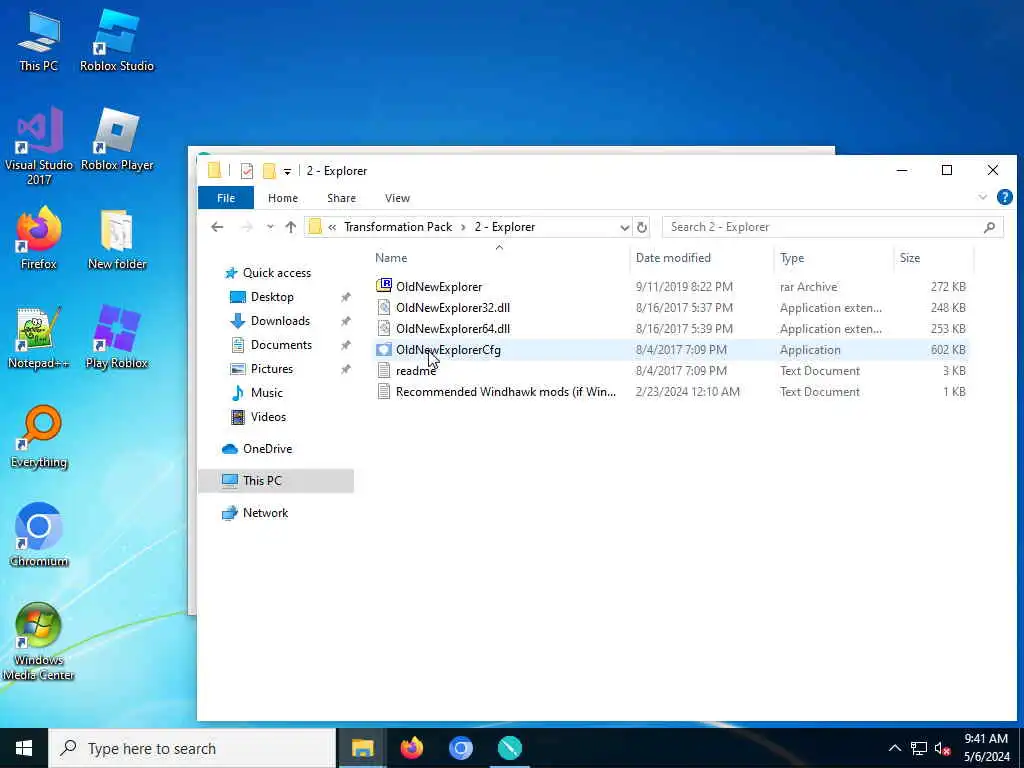Image resolution: width=1024 pixels, height=768 pixels.
Task: Open Transformation Pack breadcrumb arrow
Action: tap(463, 227)
